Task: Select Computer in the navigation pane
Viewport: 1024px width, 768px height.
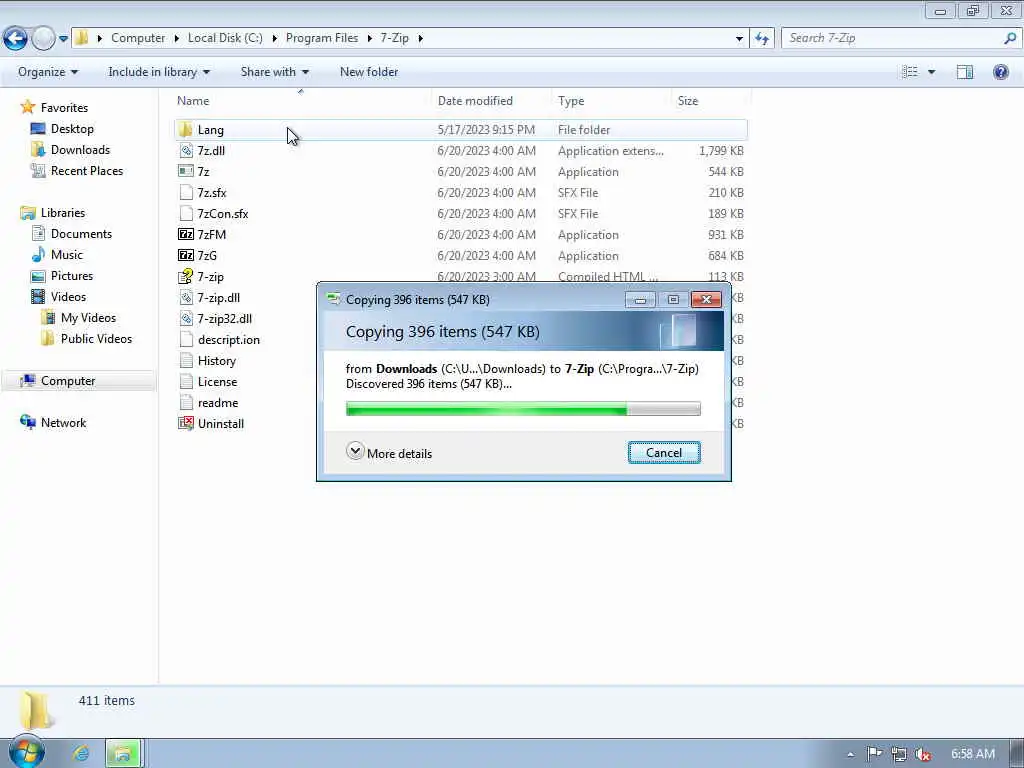Action: click(68, 381)
